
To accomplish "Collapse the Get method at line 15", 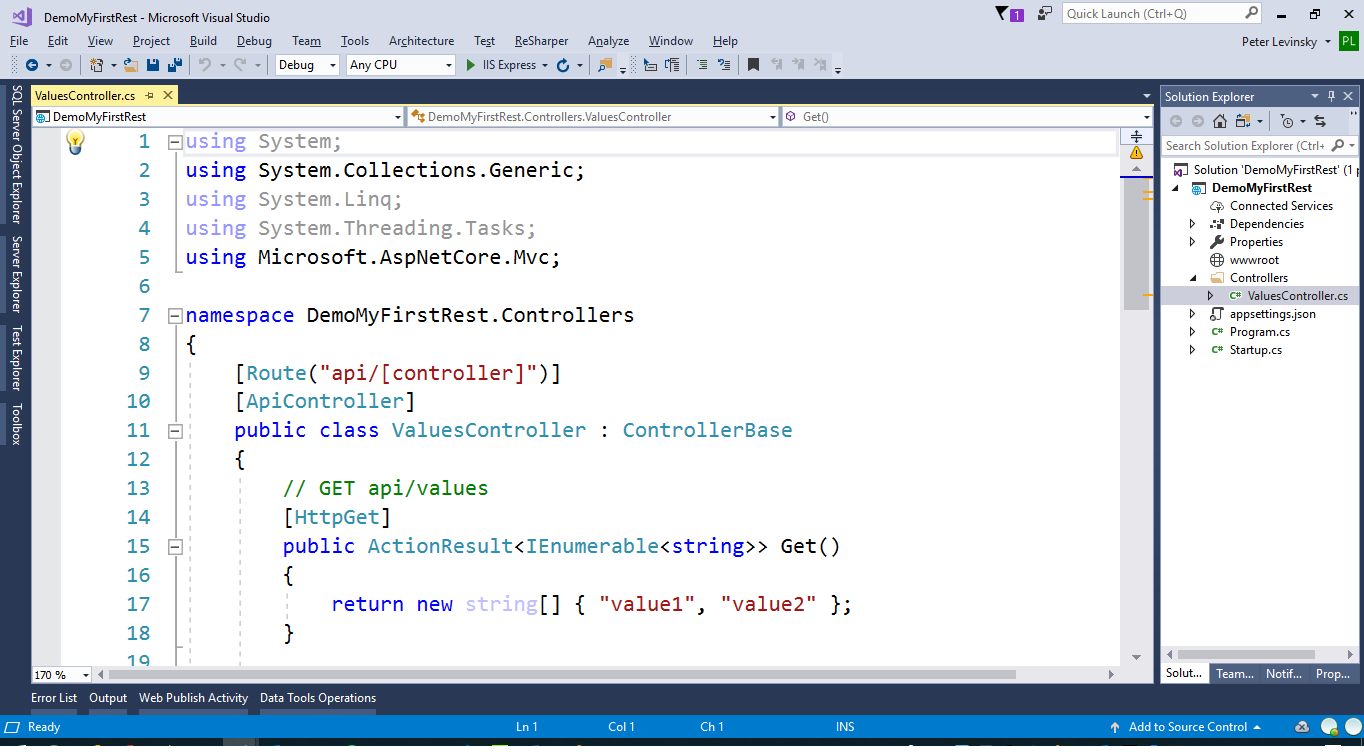I will click(x=175, y=547).
